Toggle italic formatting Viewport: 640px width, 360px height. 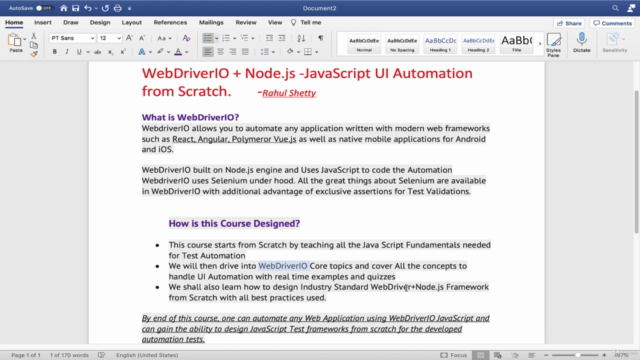point(67,52)
